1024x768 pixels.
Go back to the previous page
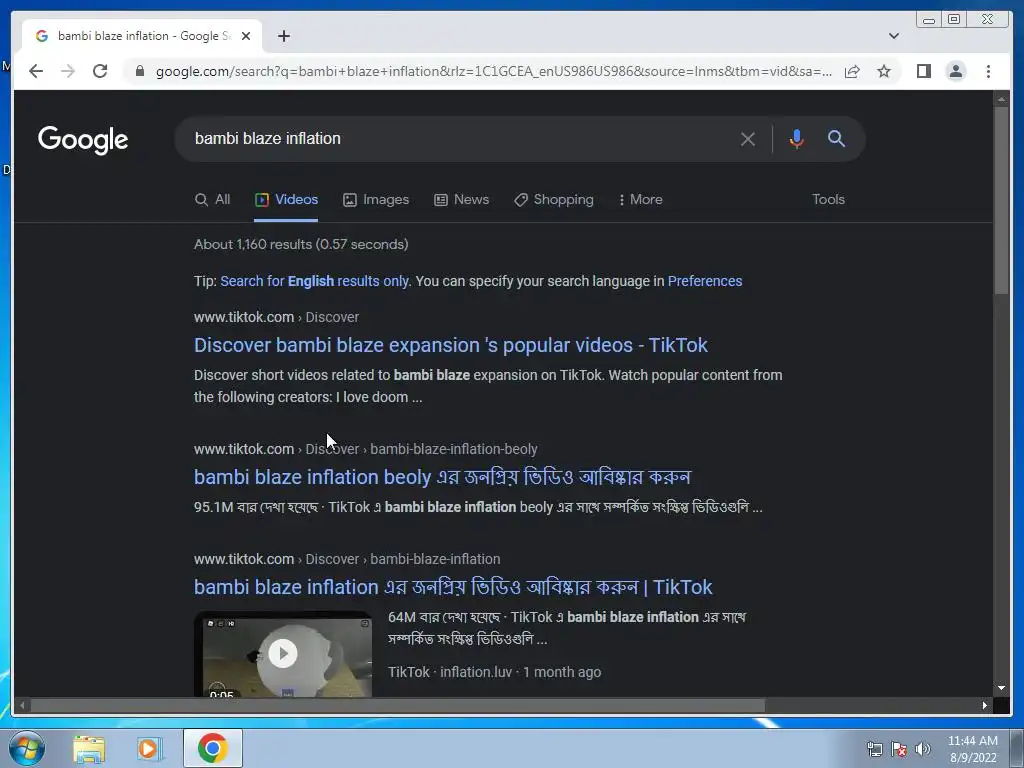coord(36,71)
